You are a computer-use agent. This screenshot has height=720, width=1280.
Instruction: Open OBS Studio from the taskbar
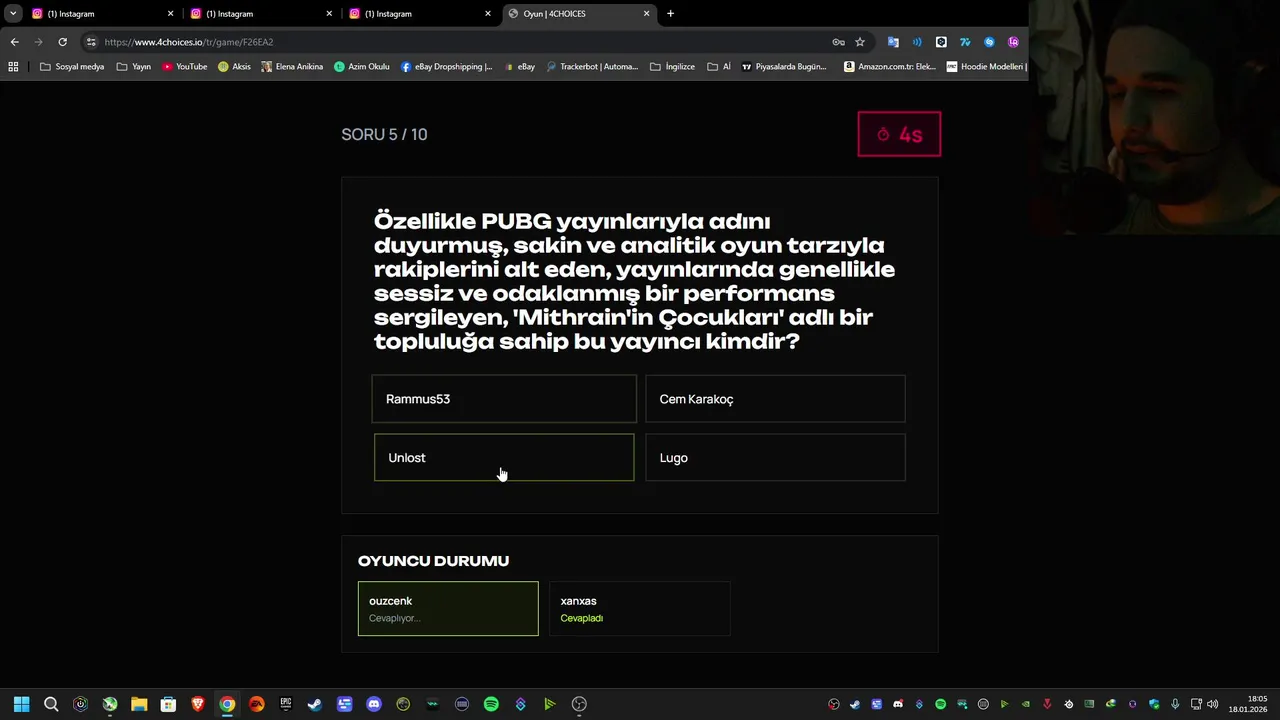coord(579,704)
